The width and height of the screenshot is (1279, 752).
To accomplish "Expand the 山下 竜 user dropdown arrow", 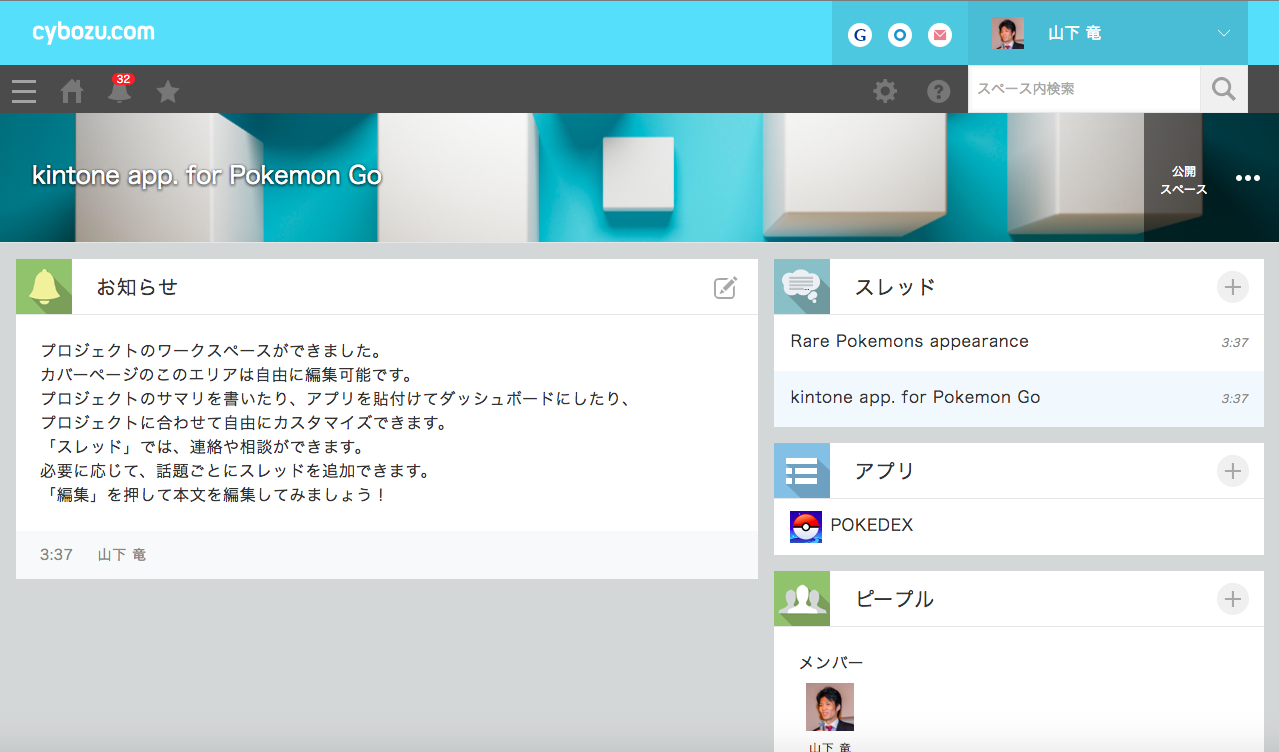I will pos(1224,33).
